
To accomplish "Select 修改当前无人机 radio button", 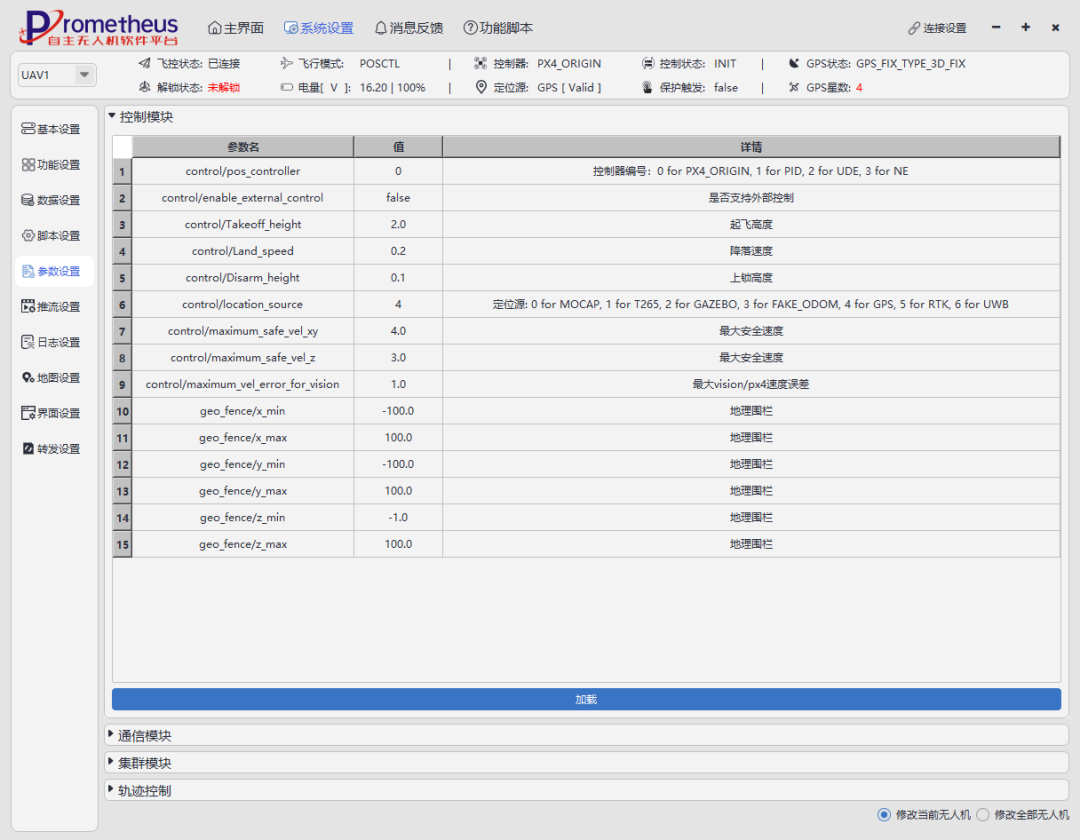I will pyautogui.click(x=883, y=815).
